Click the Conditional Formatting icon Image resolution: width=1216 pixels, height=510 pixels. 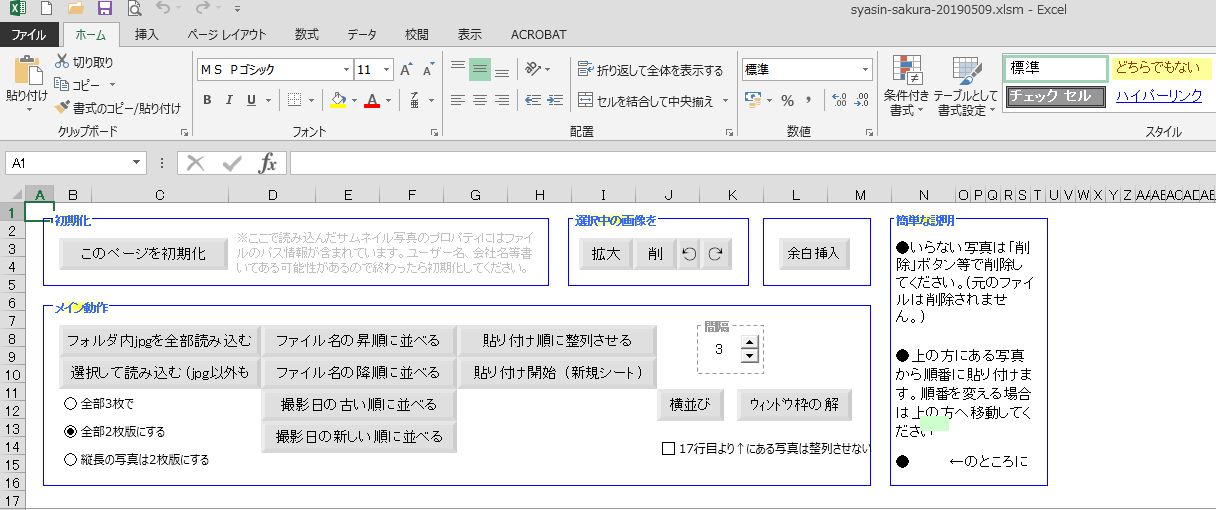pos(907,86)
